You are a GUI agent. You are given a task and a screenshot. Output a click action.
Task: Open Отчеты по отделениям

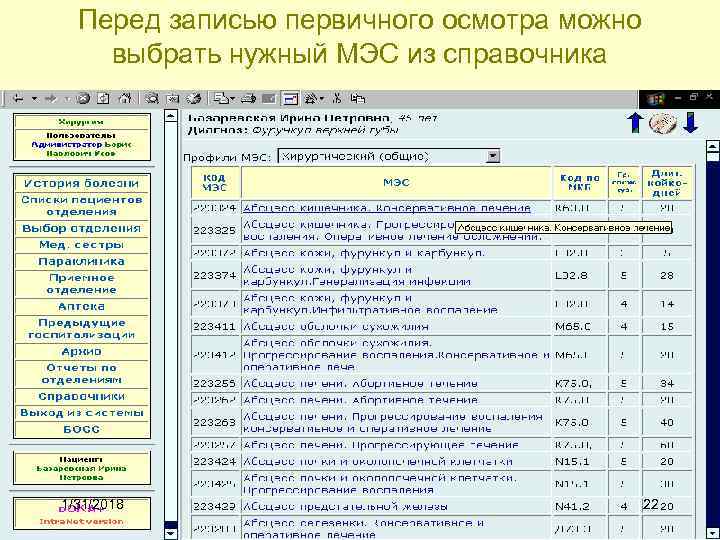81,374
